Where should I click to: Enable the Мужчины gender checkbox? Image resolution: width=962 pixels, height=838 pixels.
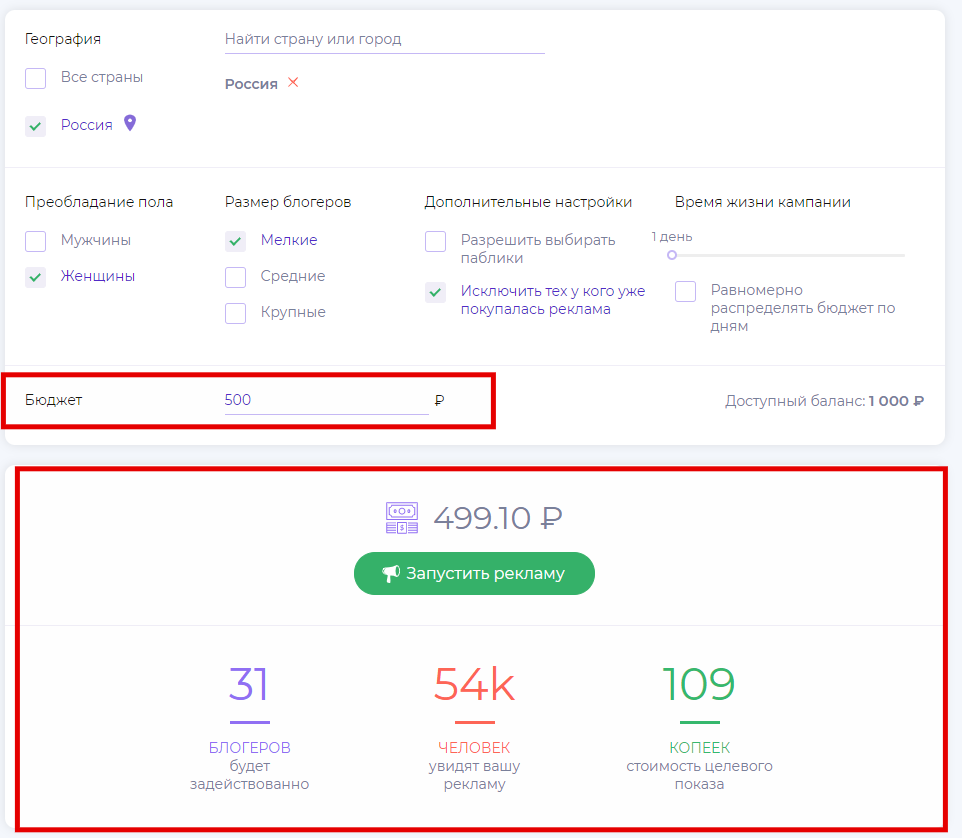coord(36,241)
